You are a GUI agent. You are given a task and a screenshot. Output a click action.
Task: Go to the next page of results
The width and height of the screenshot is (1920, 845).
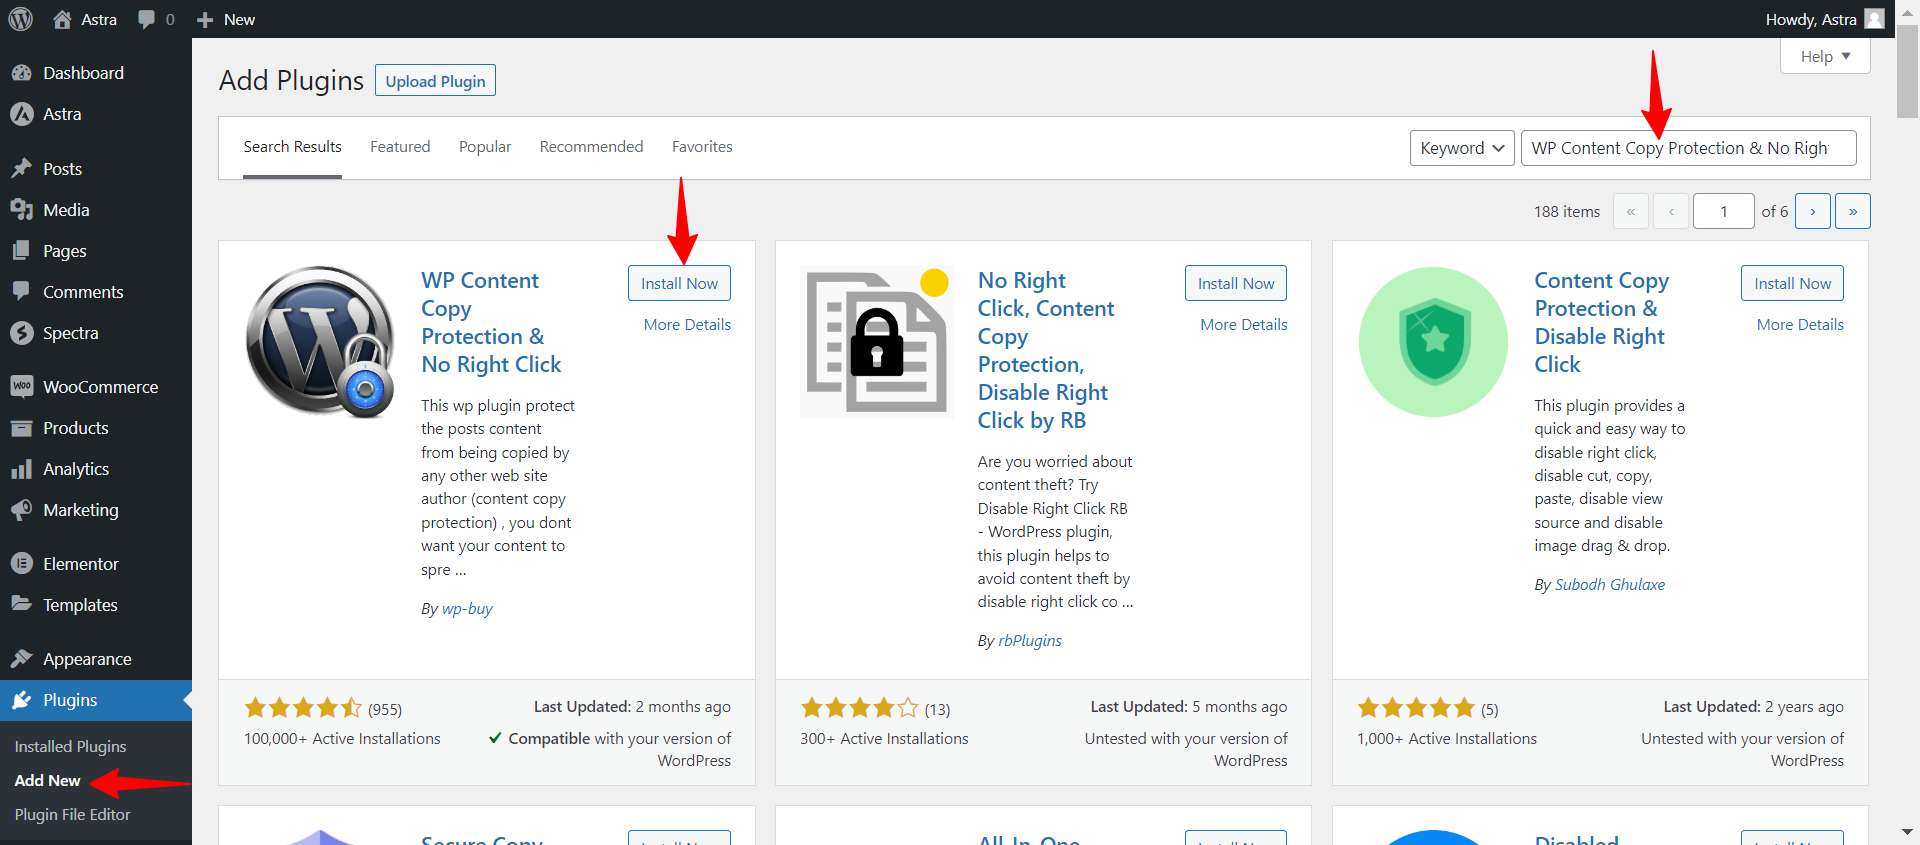(1813, 211)
